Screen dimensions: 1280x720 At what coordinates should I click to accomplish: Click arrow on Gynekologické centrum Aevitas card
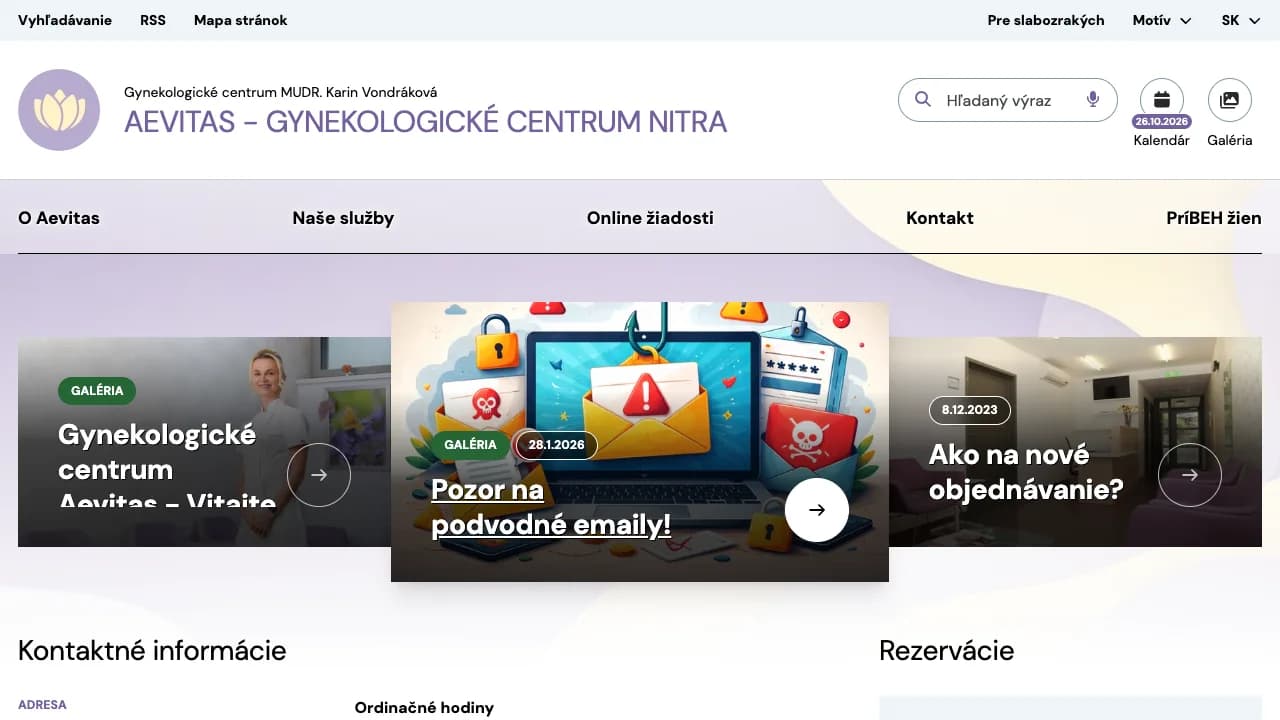(319, 475)
